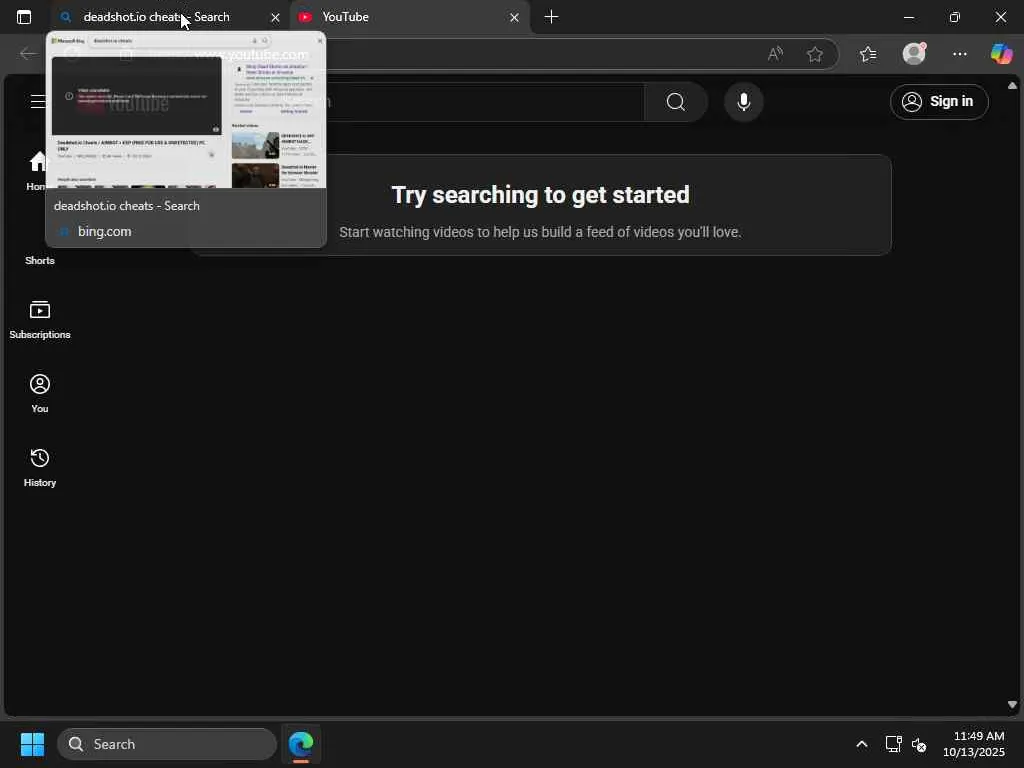The width and height of the screenshot is (1024, 768).
Task: Click the YouTube search magnifier button
Action: [676, 102]
